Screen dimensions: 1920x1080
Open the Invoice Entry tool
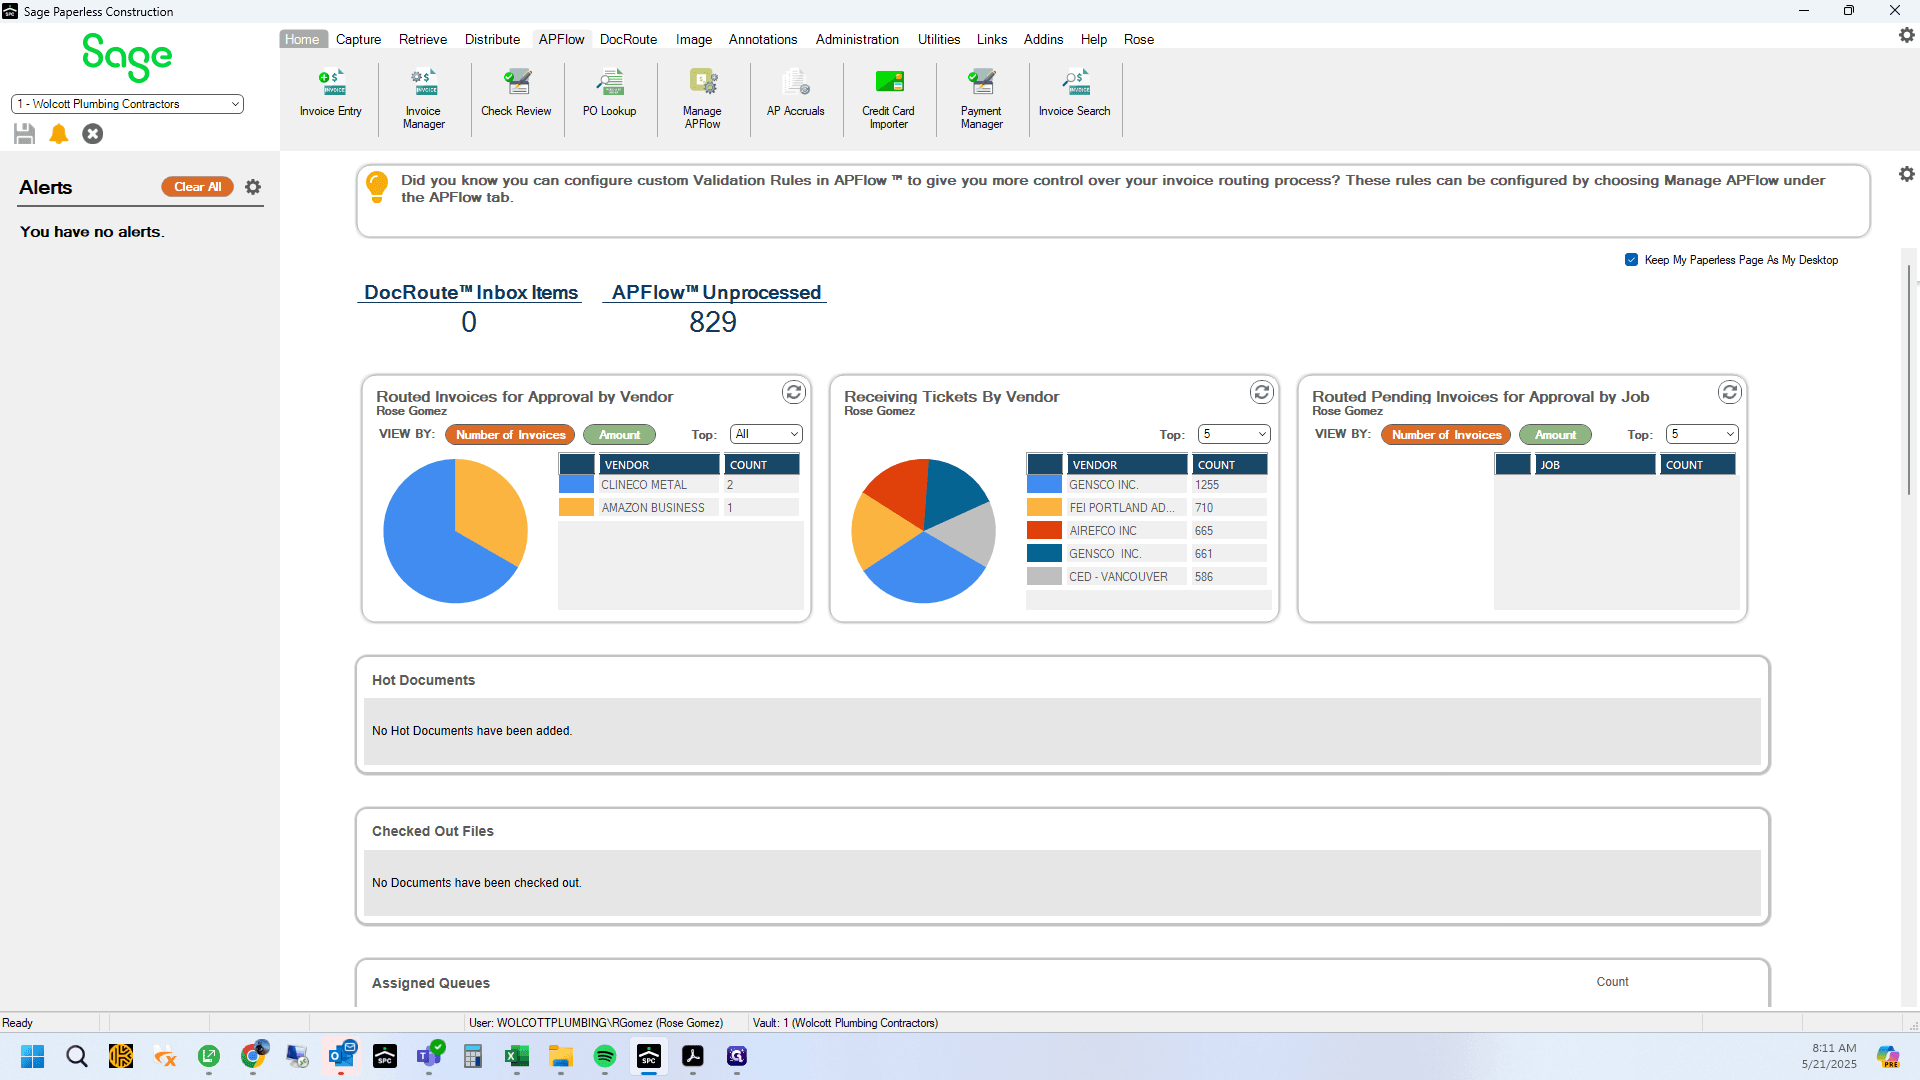click(x=331, y=93)
